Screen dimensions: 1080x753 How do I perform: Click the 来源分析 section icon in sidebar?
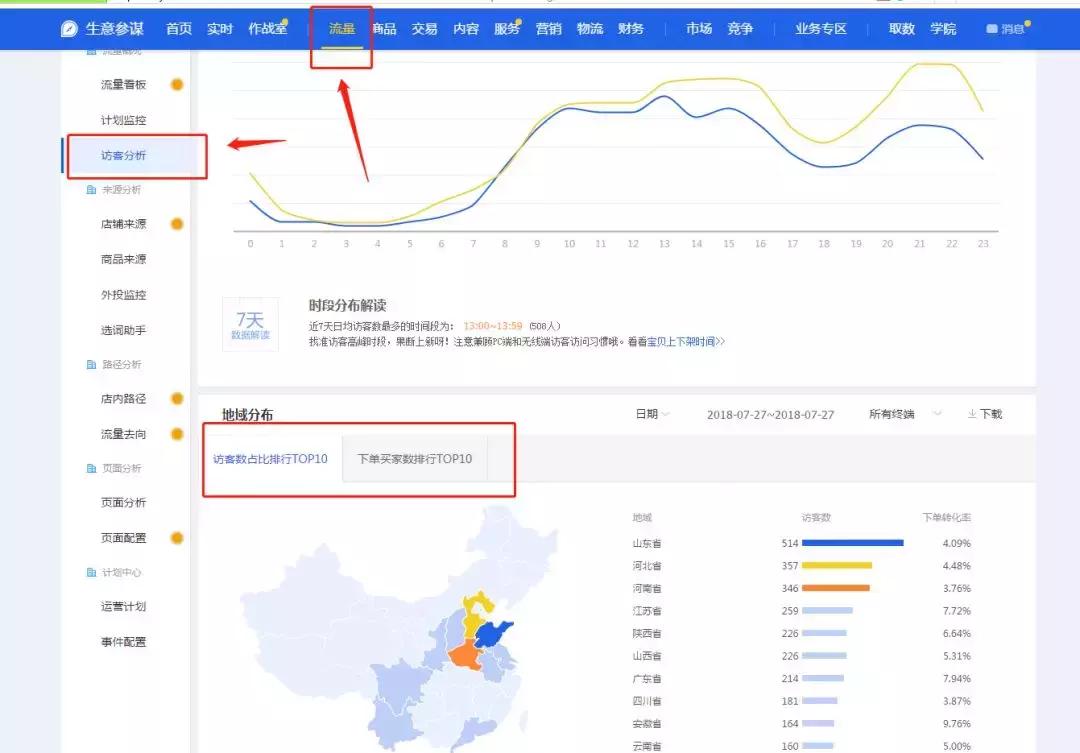pyautogui.click(x=89, y=189)
